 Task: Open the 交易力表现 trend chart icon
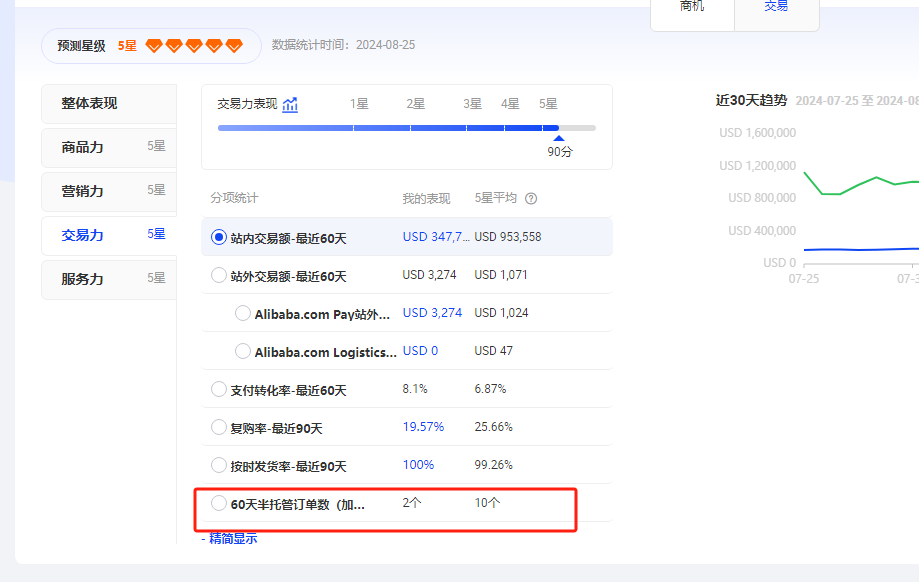(x=291, y=103)
